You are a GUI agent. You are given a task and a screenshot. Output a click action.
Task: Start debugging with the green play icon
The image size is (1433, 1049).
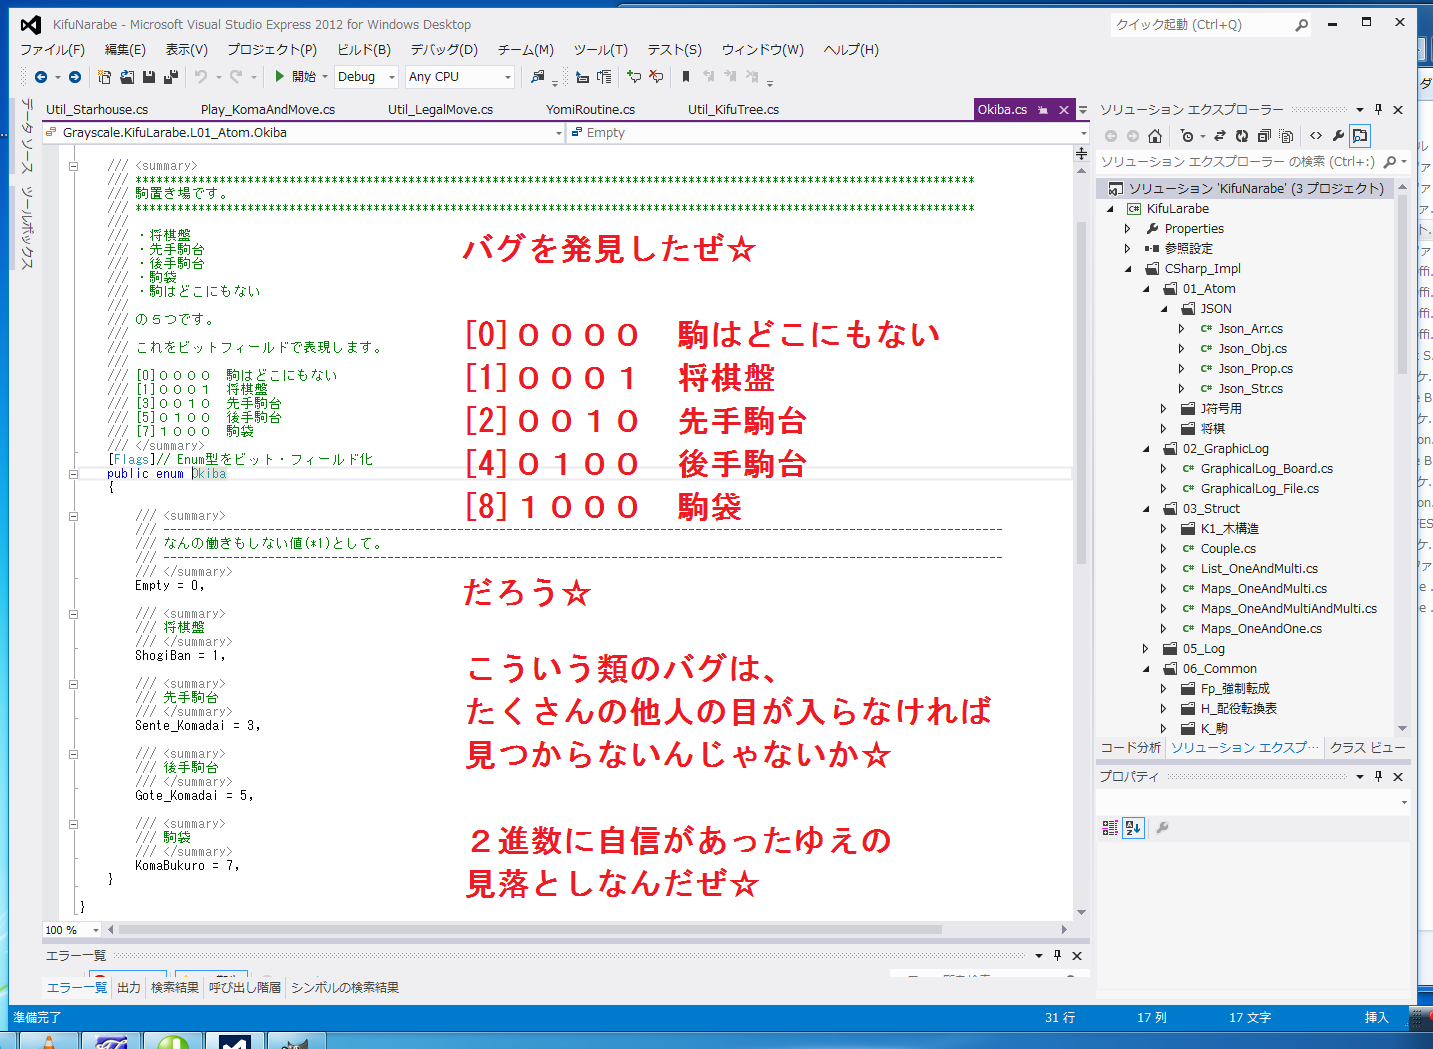click(280, 76)
